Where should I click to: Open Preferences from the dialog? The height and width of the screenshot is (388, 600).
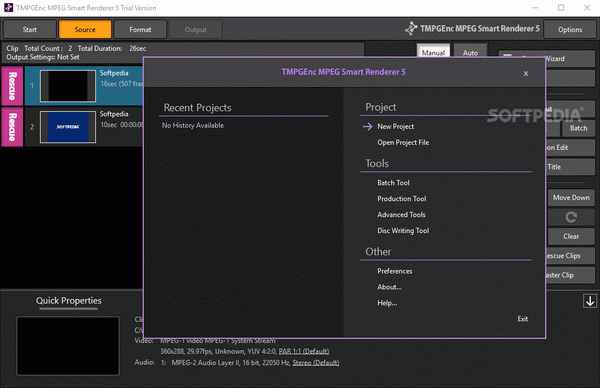[395, 271]
